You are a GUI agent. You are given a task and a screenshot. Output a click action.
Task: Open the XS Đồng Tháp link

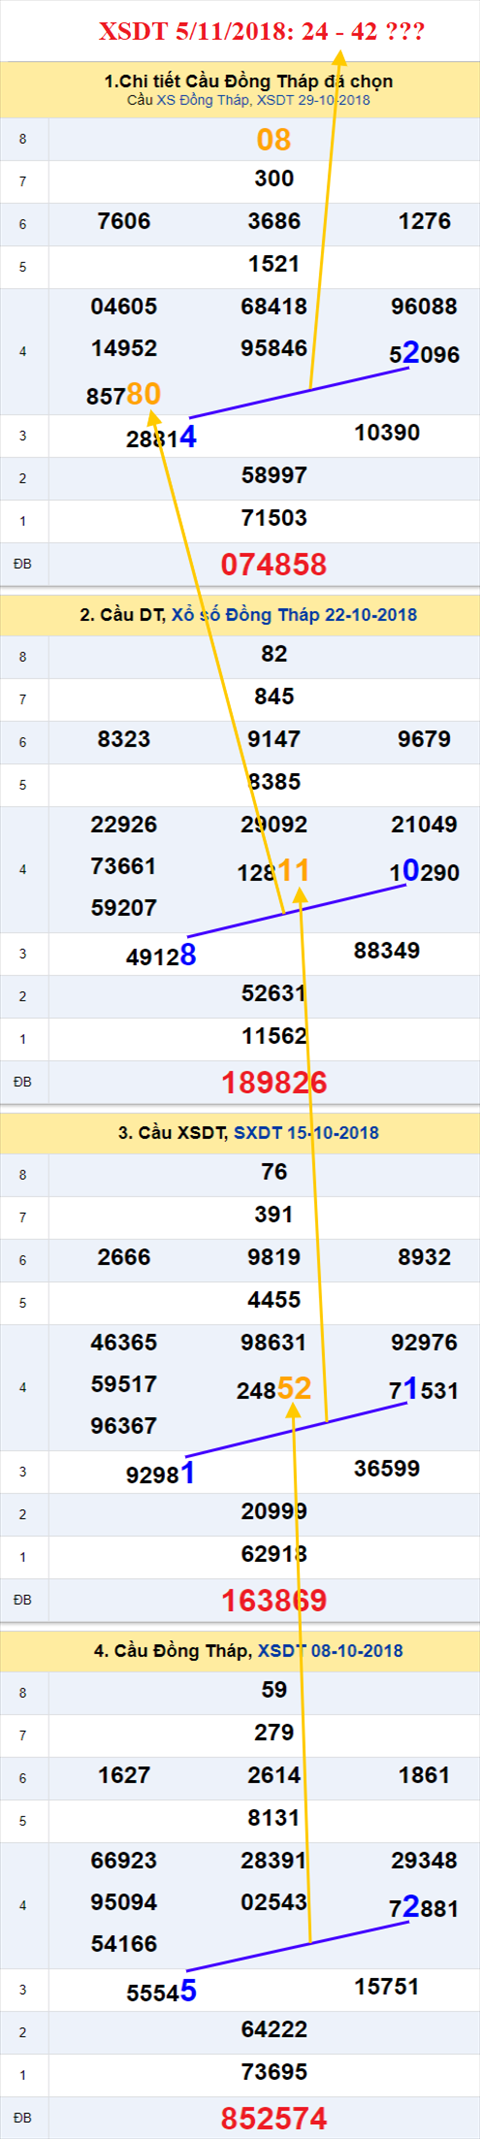coord(203,100)
